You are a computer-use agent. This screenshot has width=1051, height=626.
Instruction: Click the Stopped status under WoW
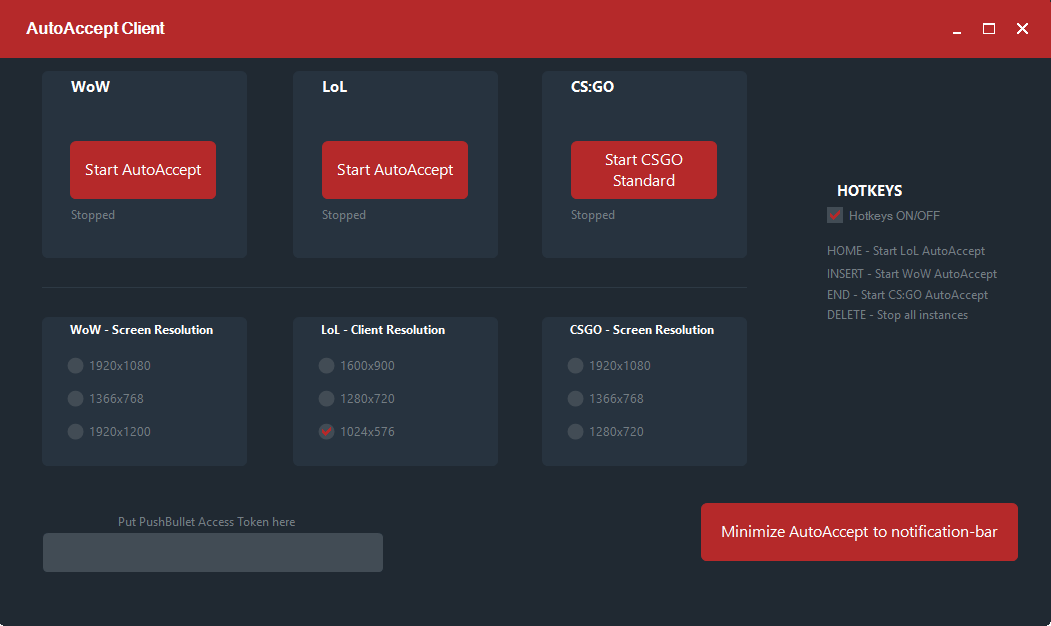(93, 214)
